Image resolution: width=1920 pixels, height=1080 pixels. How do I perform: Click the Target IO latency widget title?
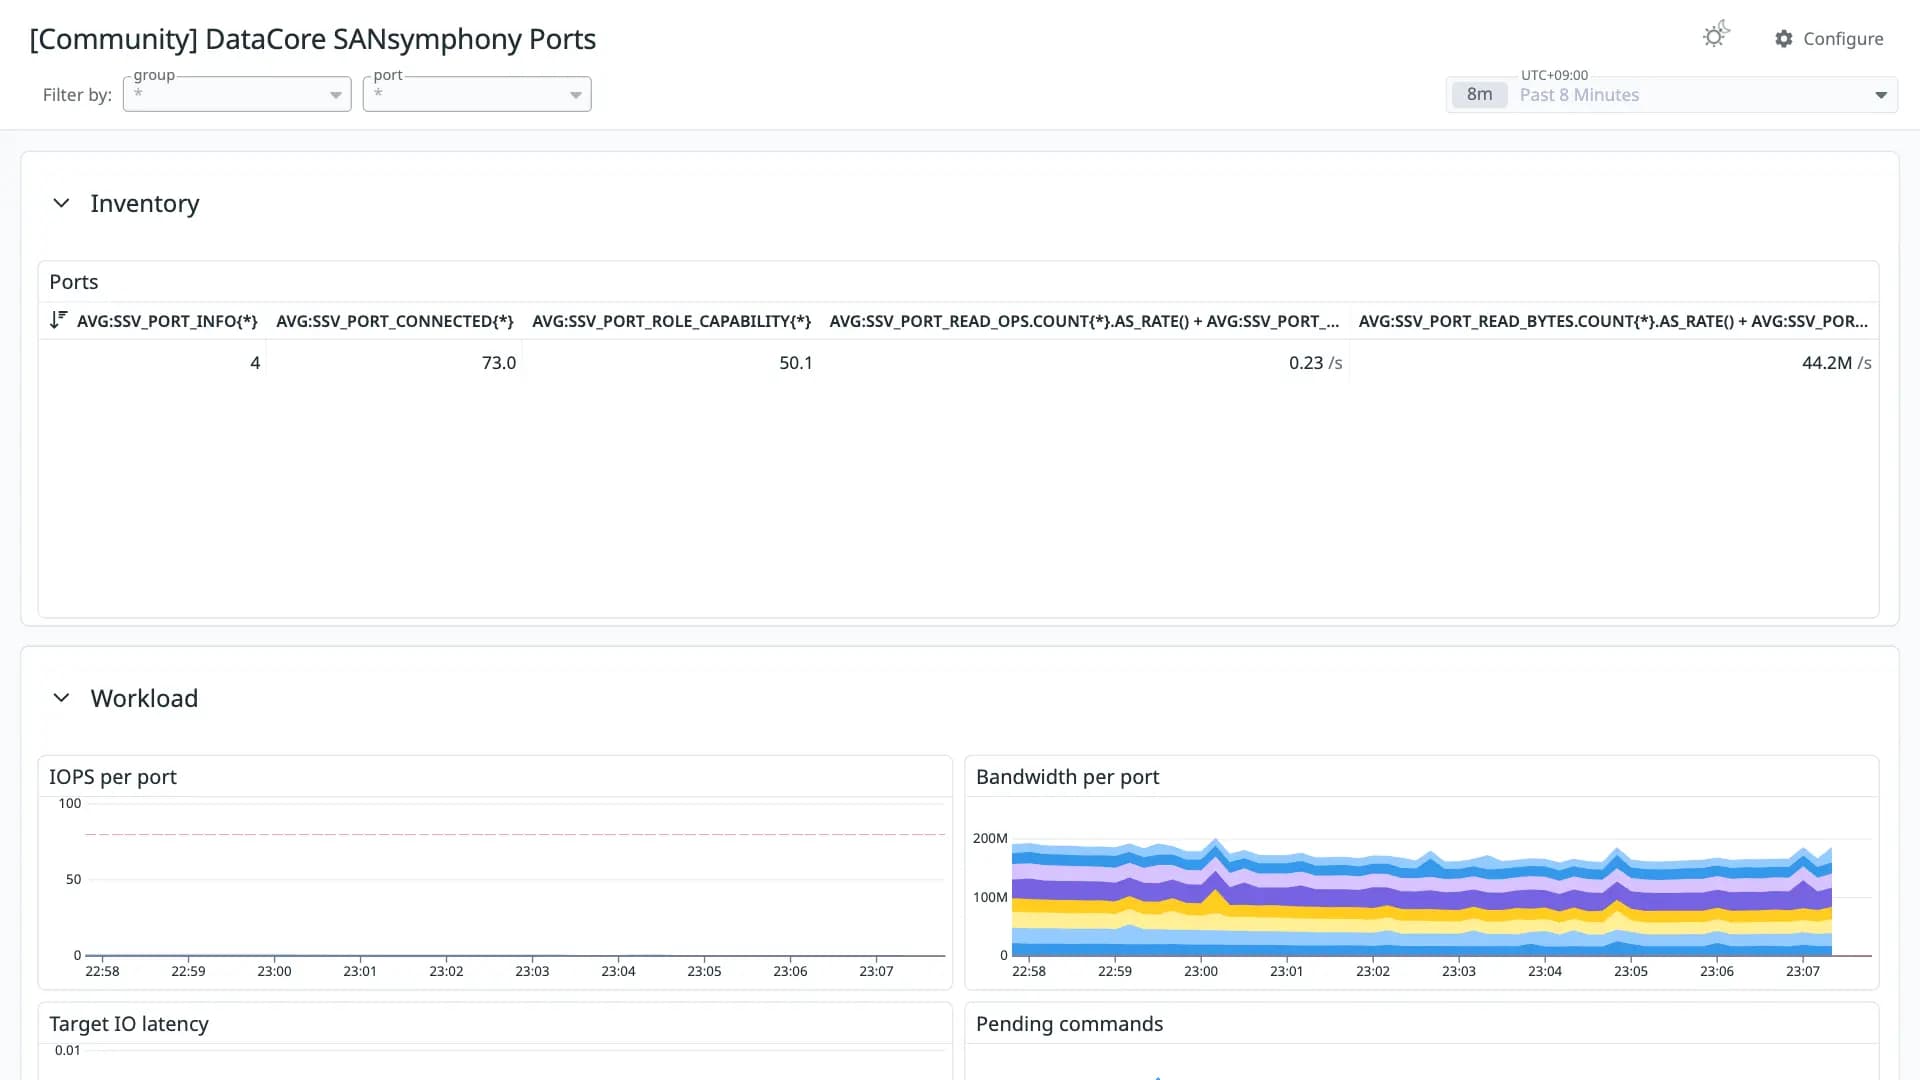[129, 1024]
